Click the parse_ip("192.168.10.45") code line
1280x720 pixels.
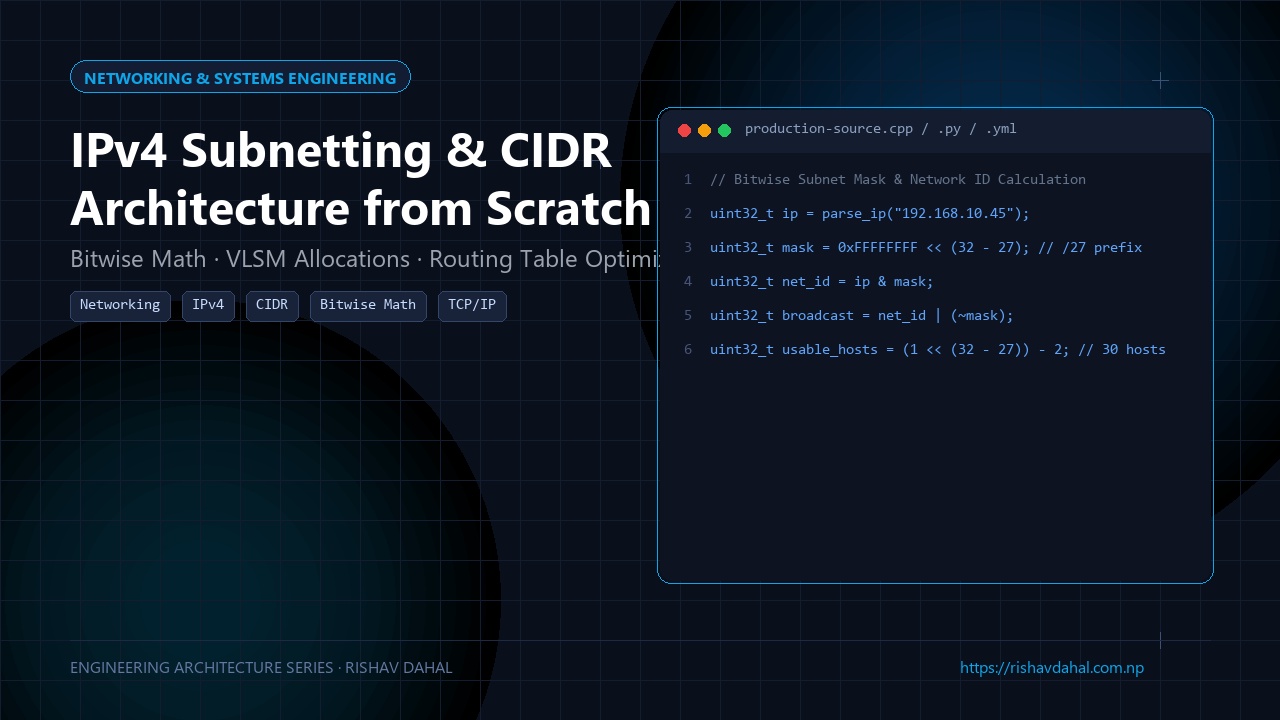coord(870,214)
